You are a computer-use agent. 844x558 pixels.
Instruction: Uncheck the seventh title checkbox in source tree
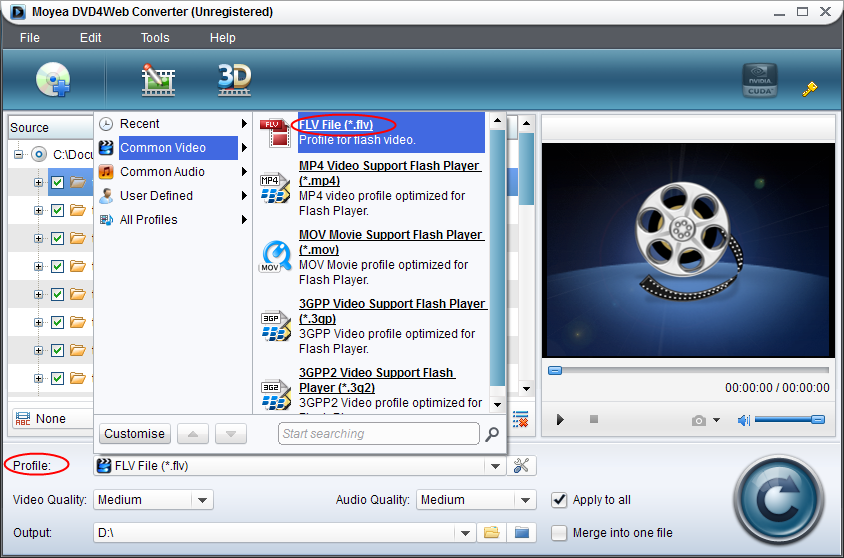[x=58, y=350]
